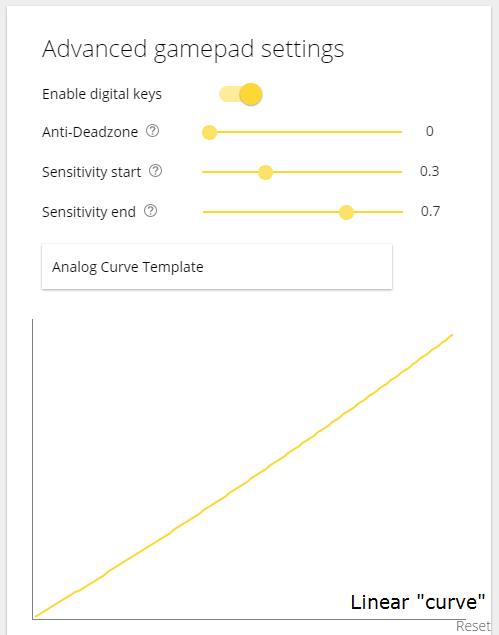
Task: Click the Reset link below the graph
Action: (473, 626)
